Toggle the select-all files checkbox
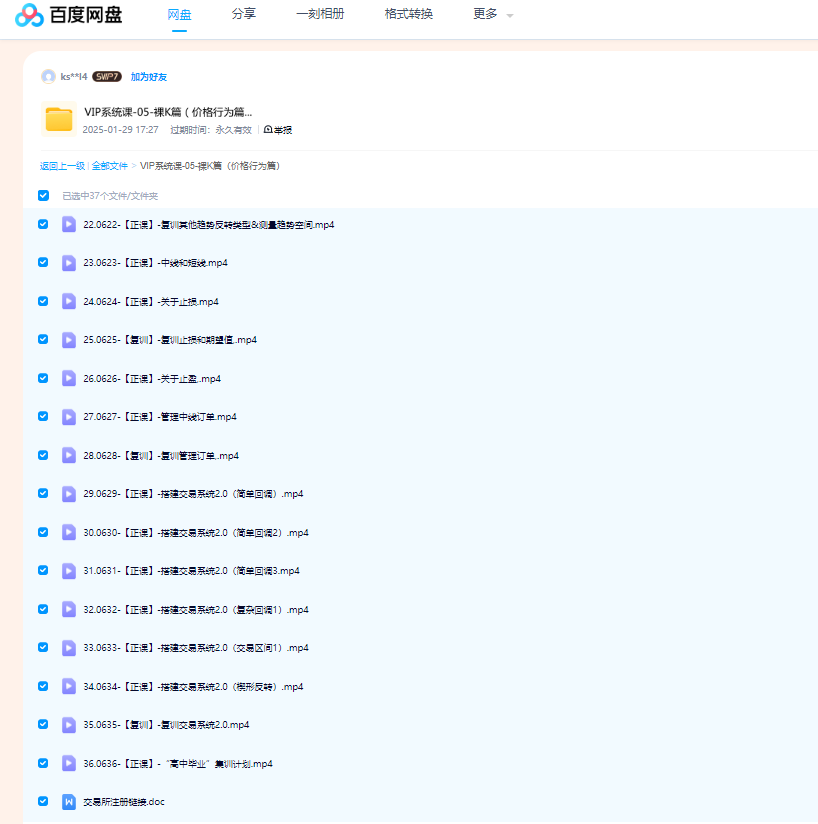 (44, 195)
